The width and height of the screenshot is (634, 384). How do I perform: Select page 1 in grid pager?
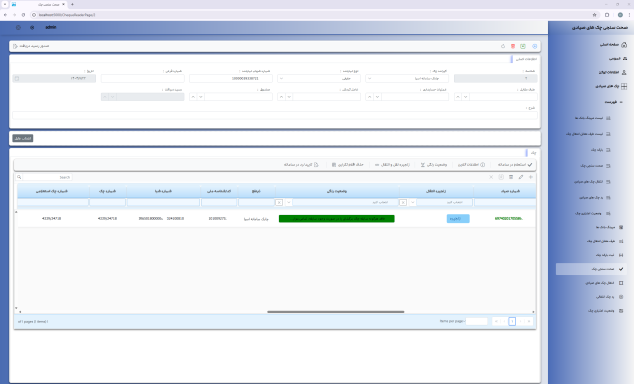[x=512, y=321]
